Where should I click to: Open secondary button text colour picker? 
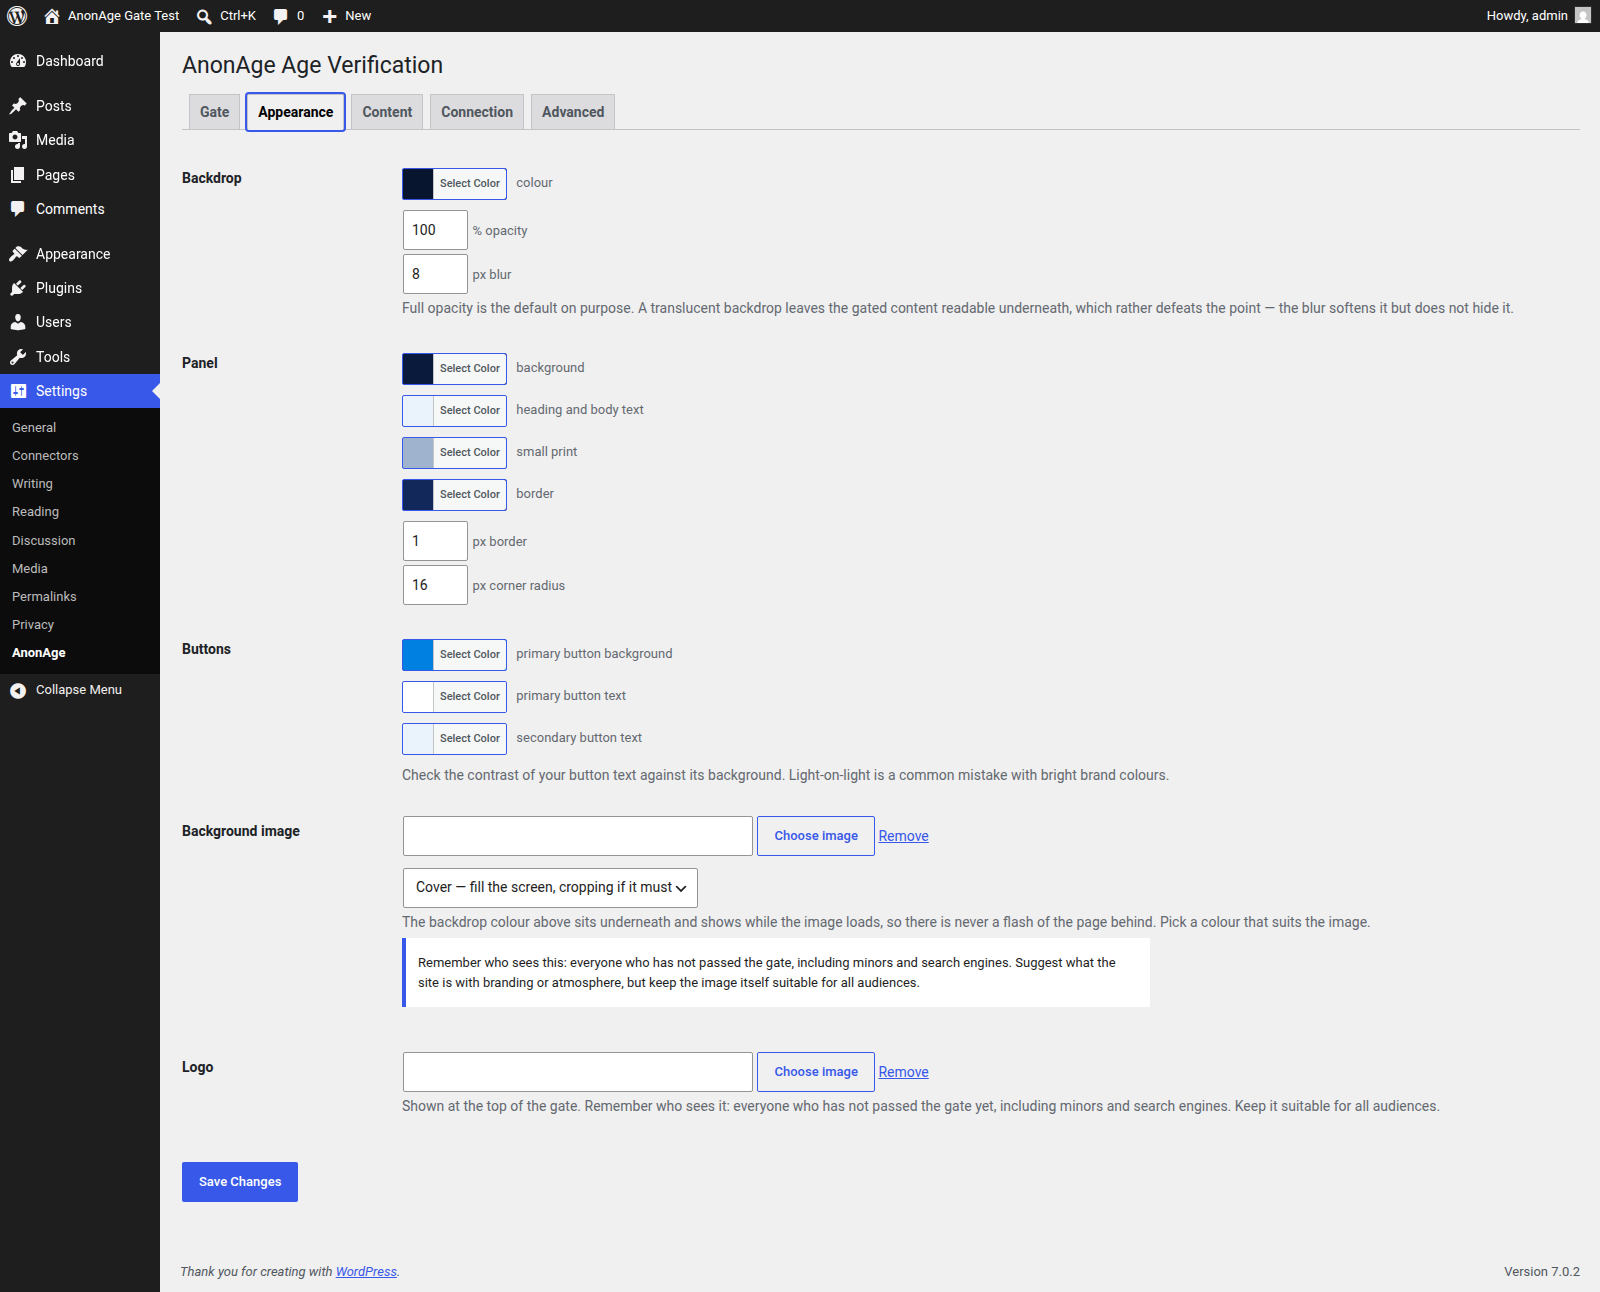pos(454,739)
